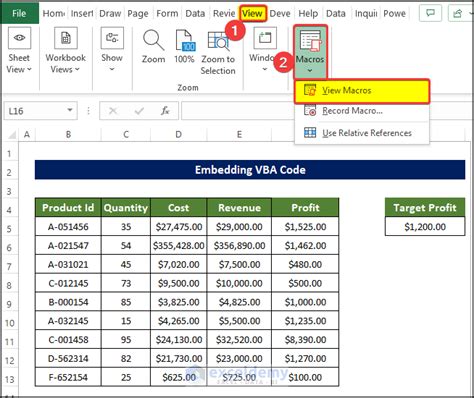Select the Quantity header cell
Screen dimensions: 474x398
(x=126, y=208)
